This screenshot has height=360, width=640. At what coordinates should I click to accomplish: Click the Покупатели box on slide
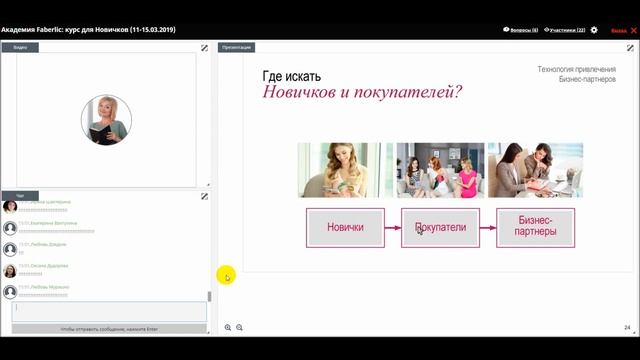440,228
